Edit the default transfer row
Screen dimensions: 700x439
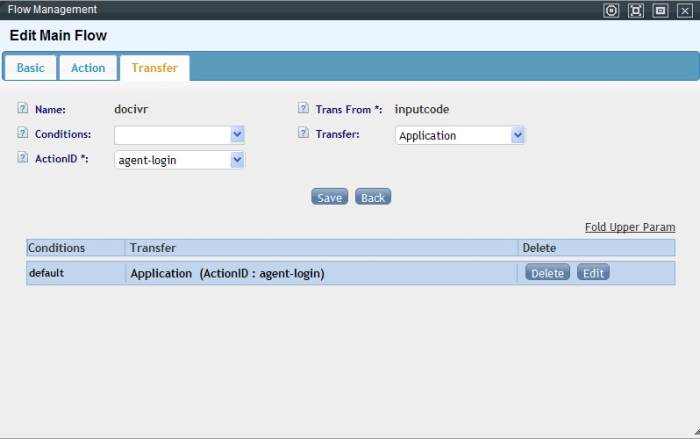pyautogui.click(x=593, y=273)
